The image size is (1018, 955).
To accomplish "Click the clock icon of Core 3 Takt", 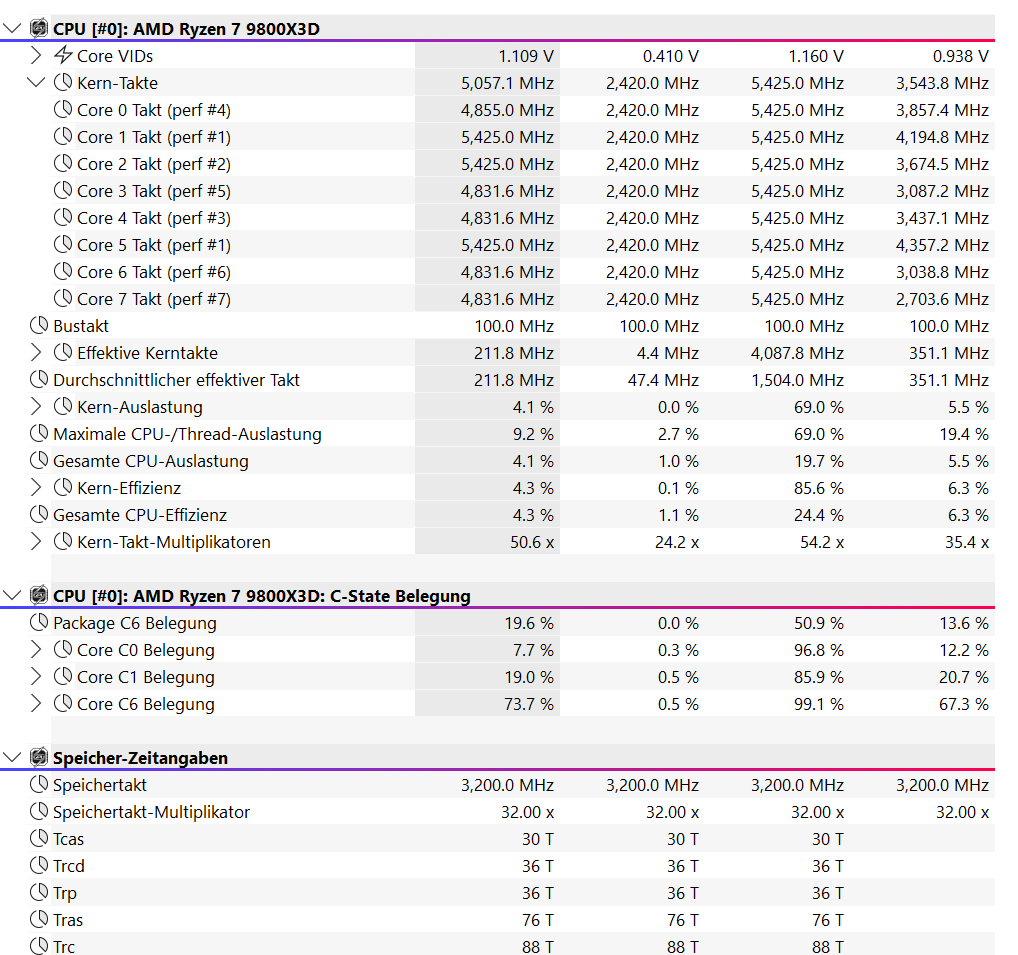I will pos(63,190).
